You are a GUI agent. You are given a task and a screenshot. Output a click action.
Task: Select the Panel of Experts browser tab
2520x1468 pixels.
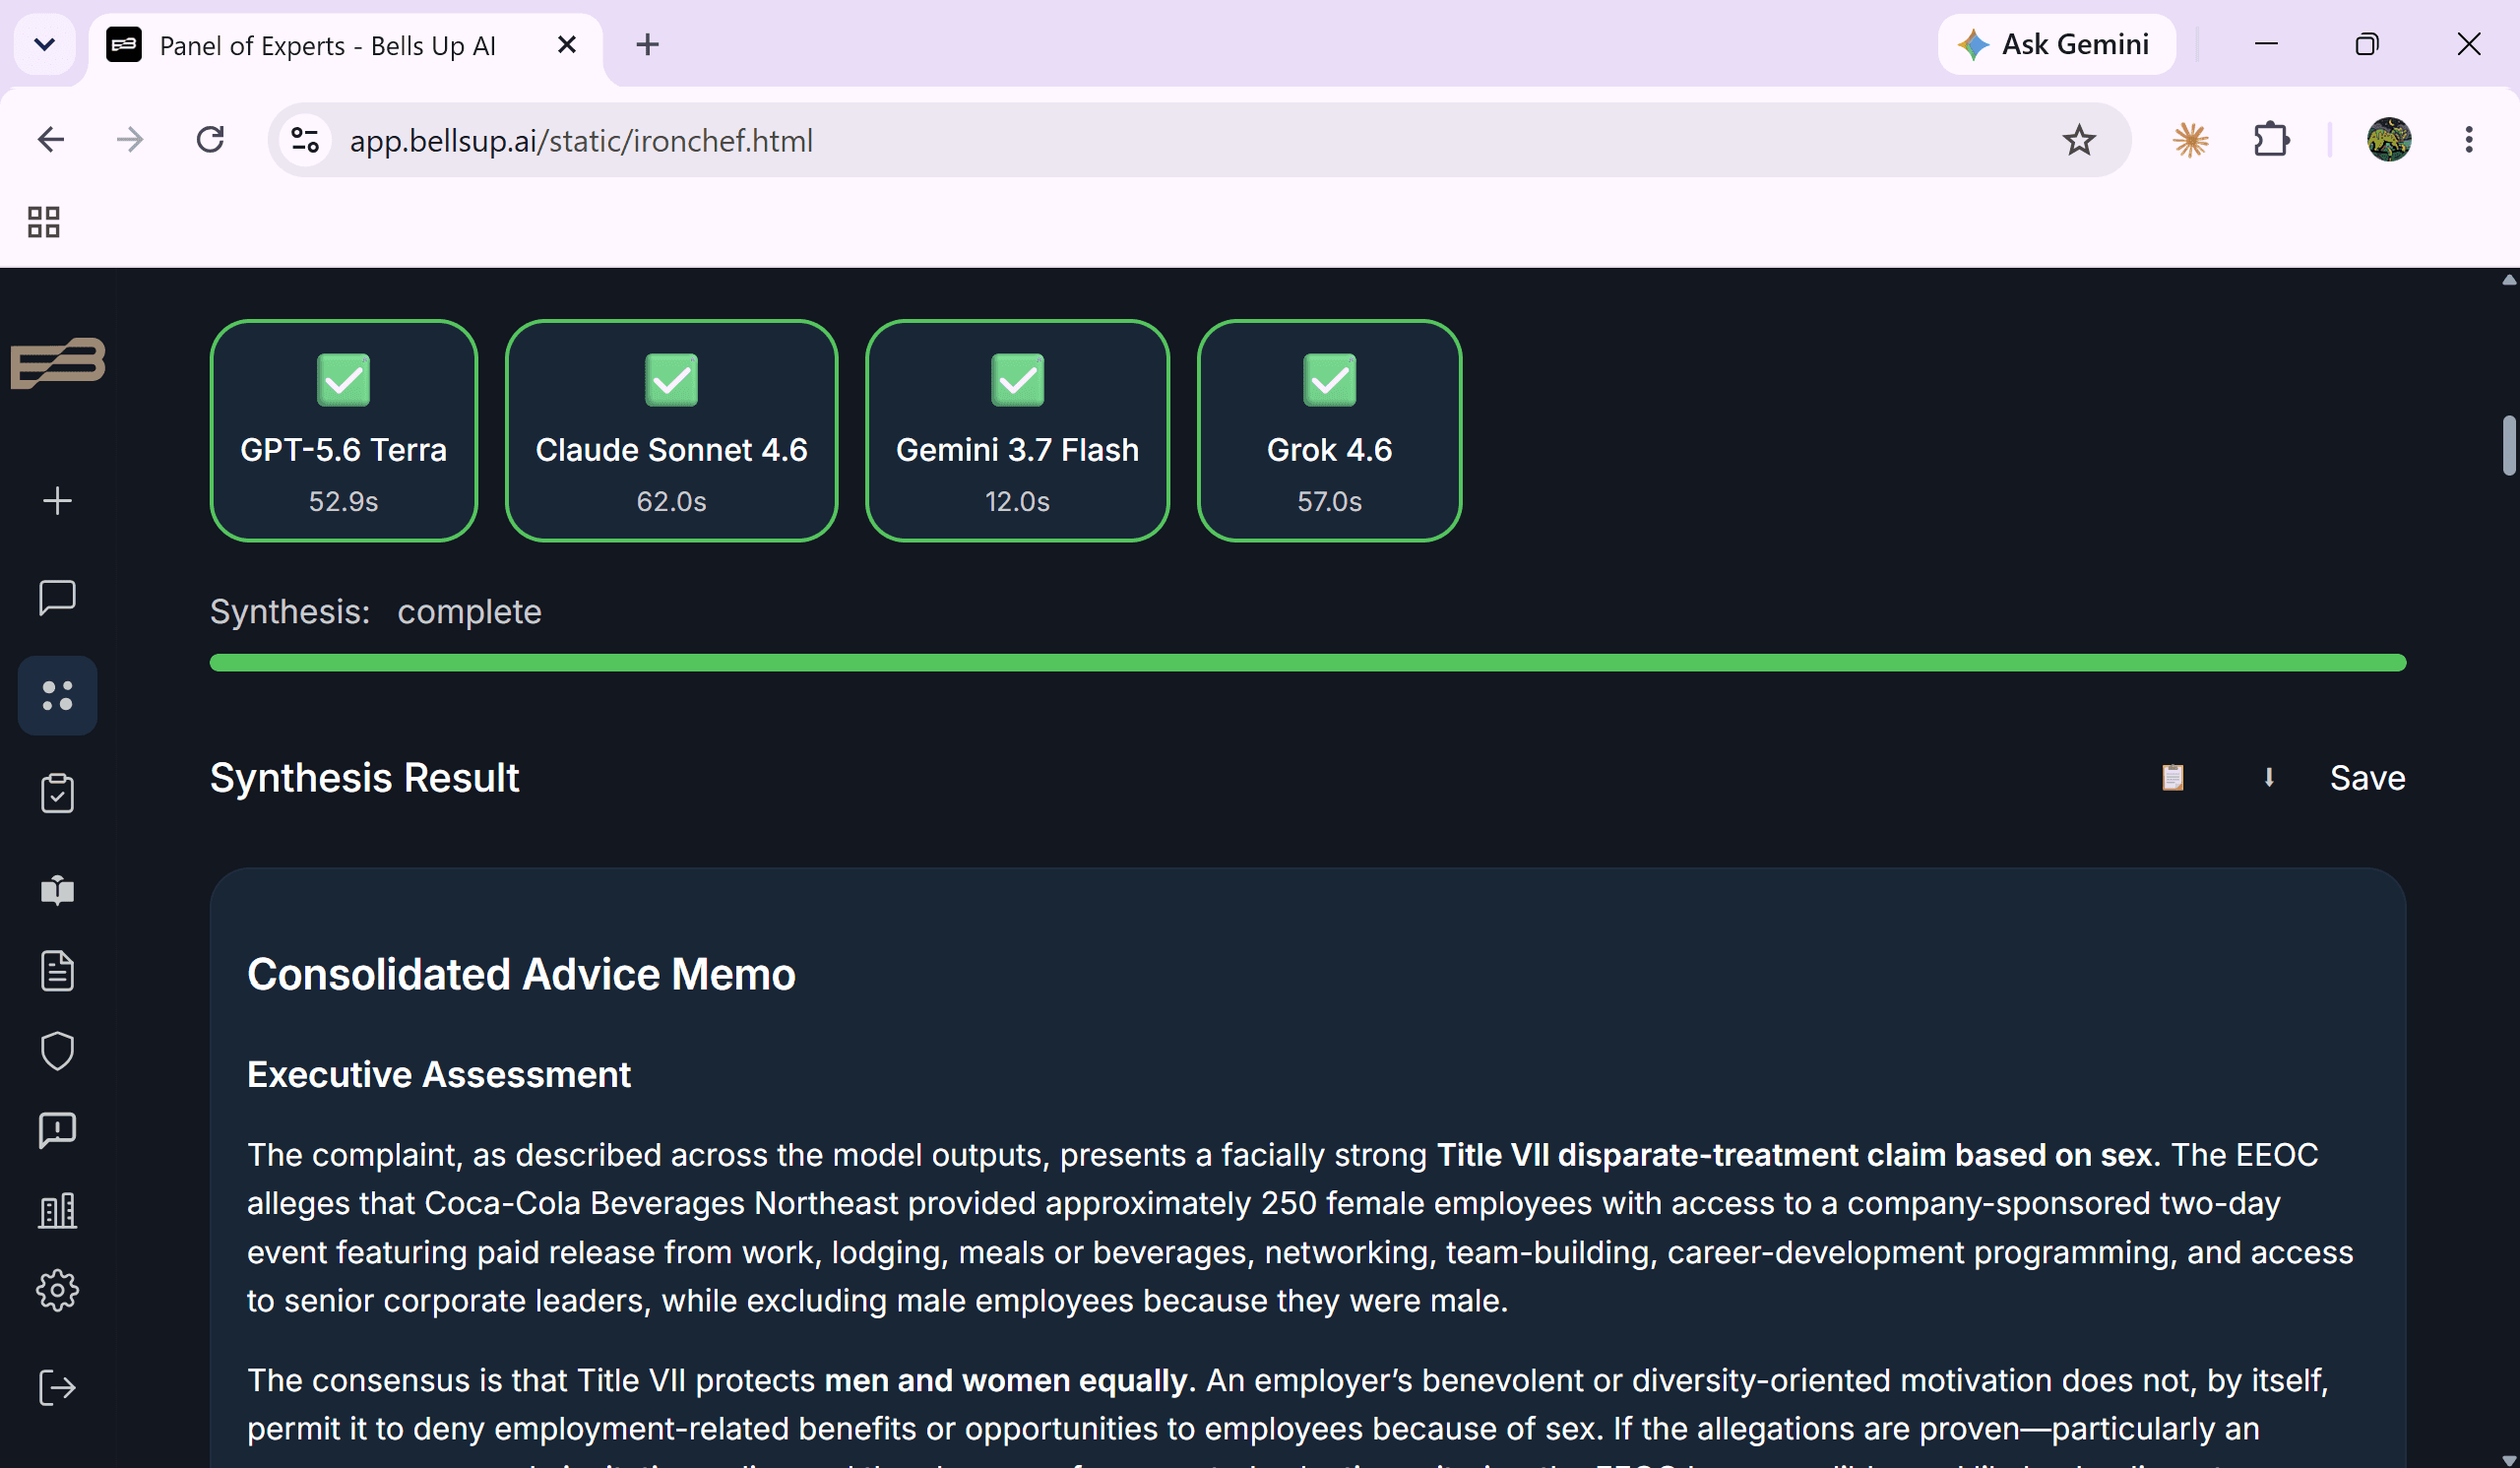pos(345,46)
